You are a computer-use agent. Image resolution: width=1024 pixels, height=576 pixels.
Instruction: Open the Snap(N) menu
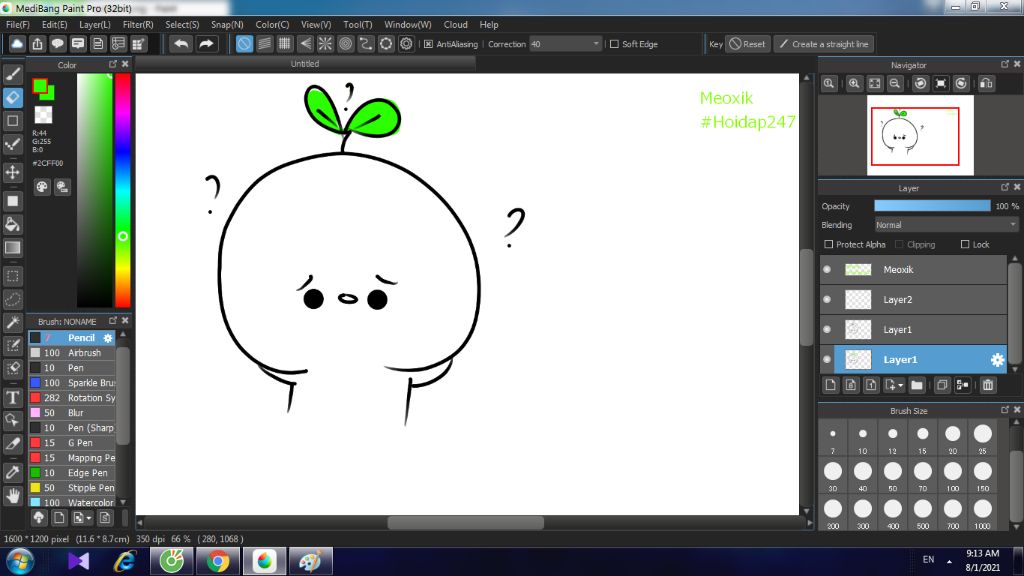point(227,25)
